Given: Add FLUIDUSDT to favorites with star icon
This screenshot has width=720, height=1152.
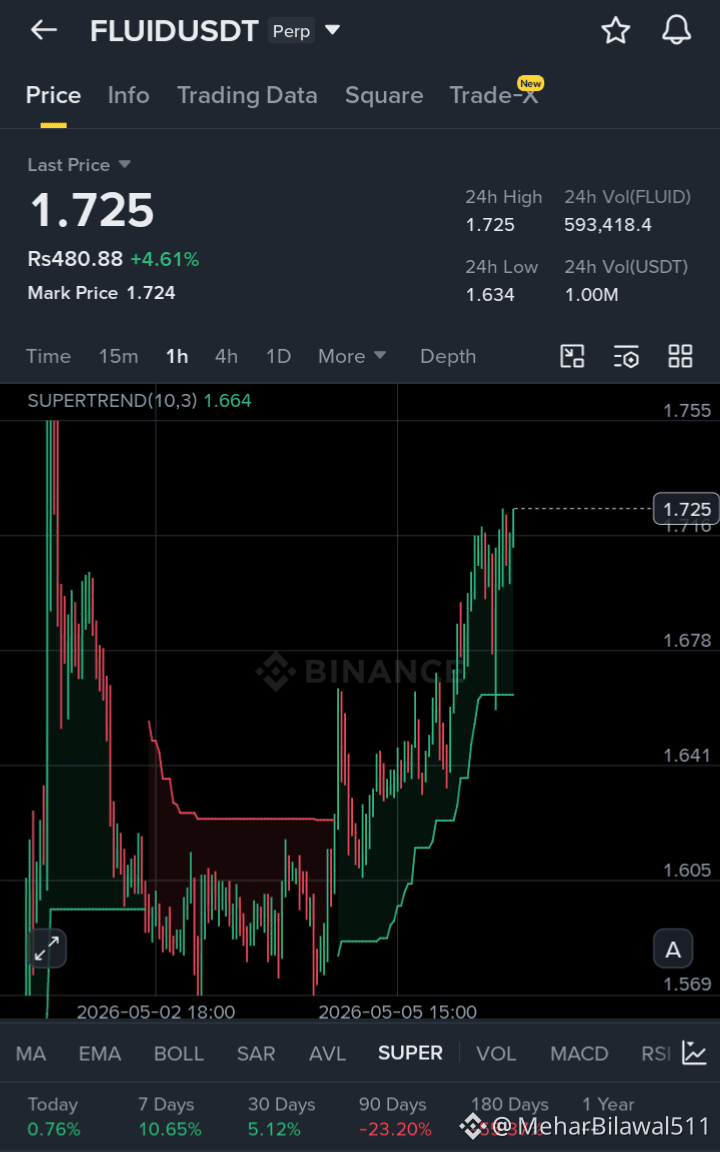Looking at the screenshot, I should [x=616, y=30].
